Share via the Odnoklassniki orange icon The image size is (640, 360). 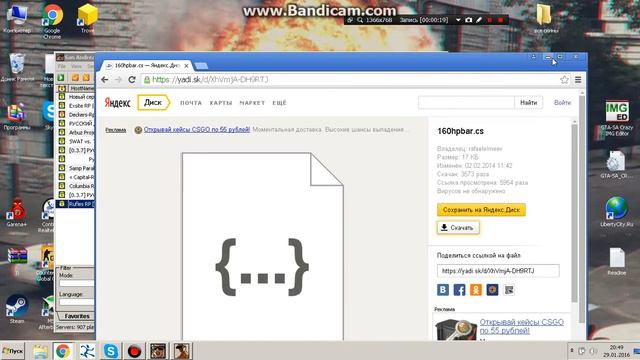476,290
